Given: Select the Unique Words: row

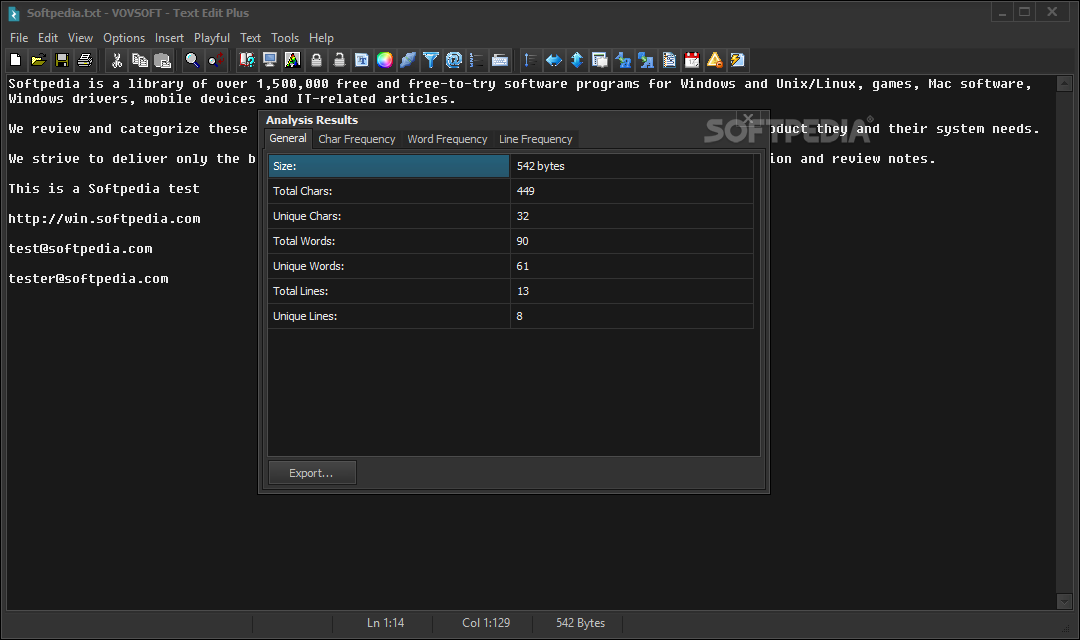Looking at the screenshot, I should 510,266.
